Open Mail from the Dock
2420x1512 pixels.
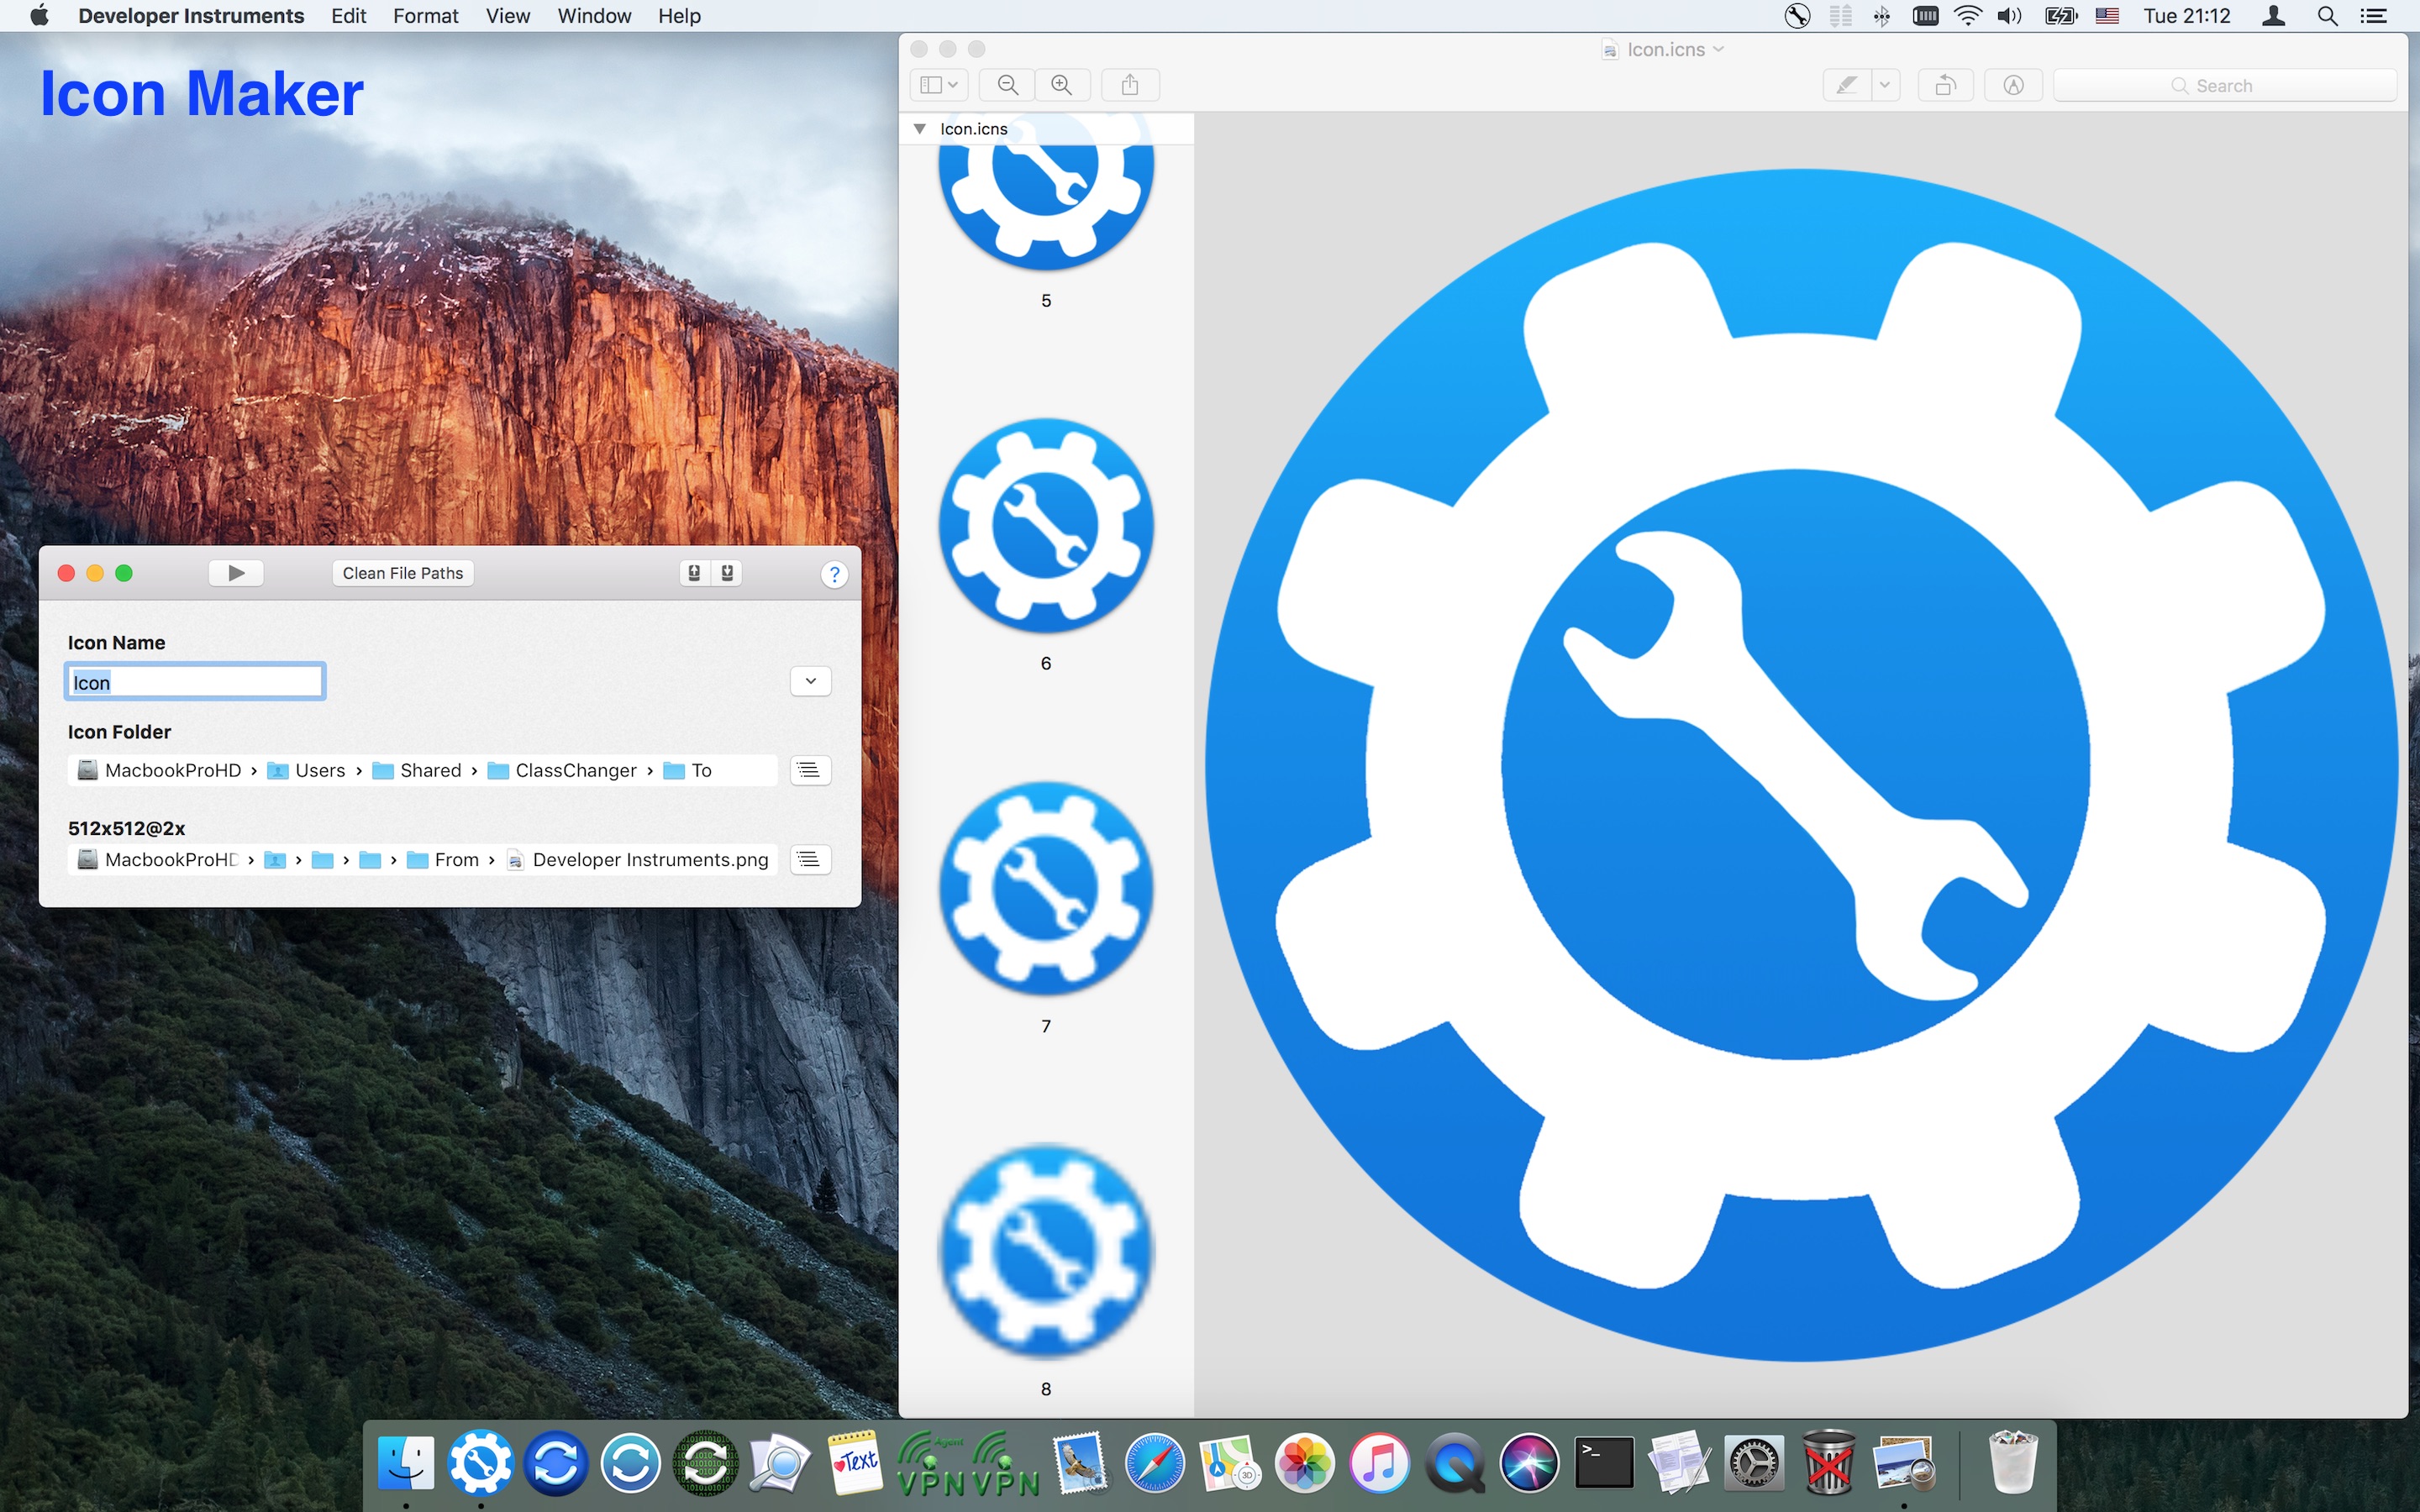click(x=1081, y=1463)
